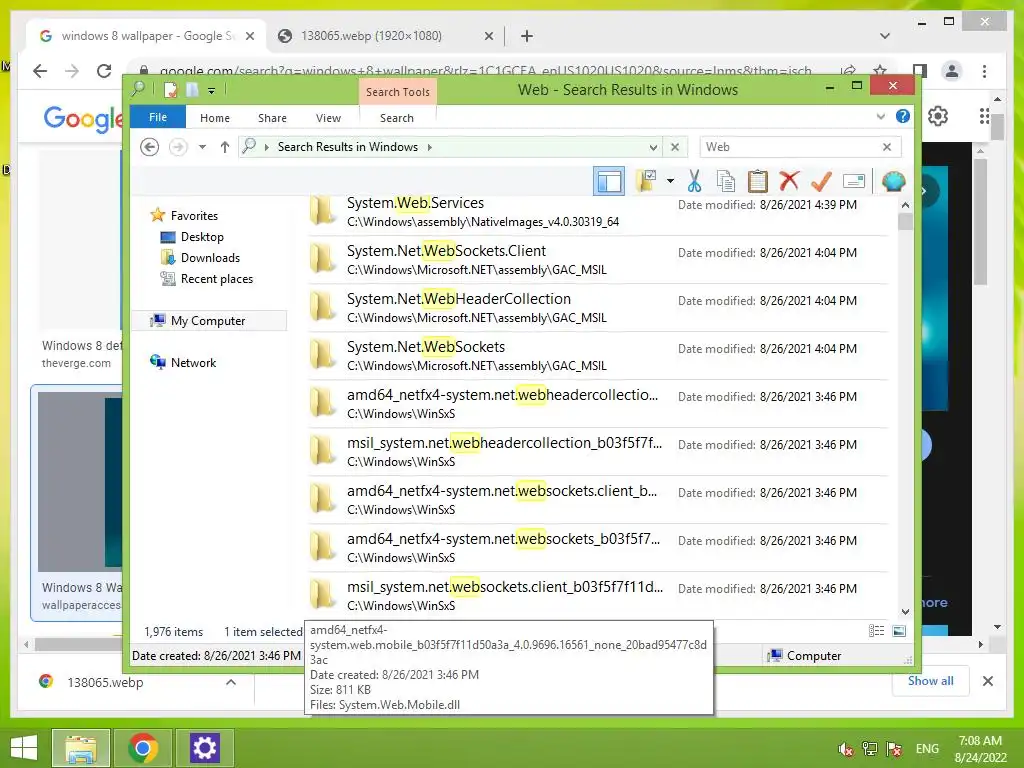This screenshot has width=1024, height=768.
Task: Go back in Chrome browser
Action: [40, 71]
